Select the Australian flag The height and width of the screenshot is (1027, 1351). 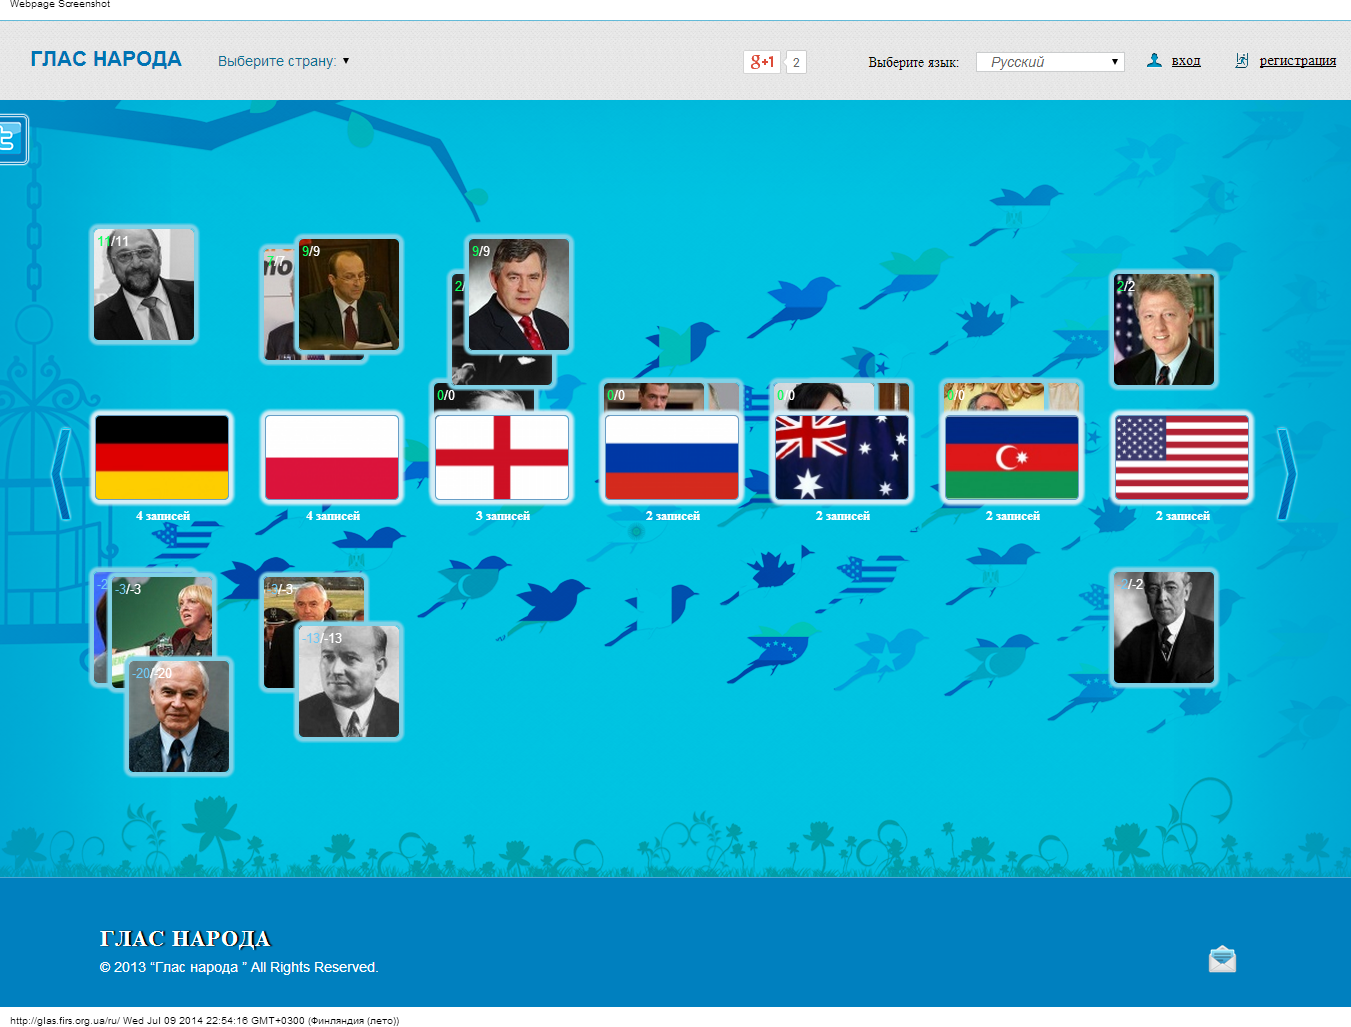[x=842, y=457]
